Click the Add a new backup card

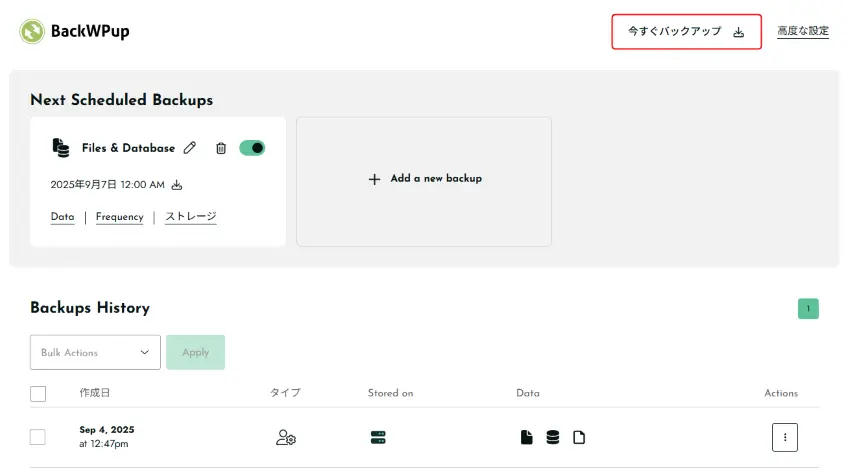(424, 182)
